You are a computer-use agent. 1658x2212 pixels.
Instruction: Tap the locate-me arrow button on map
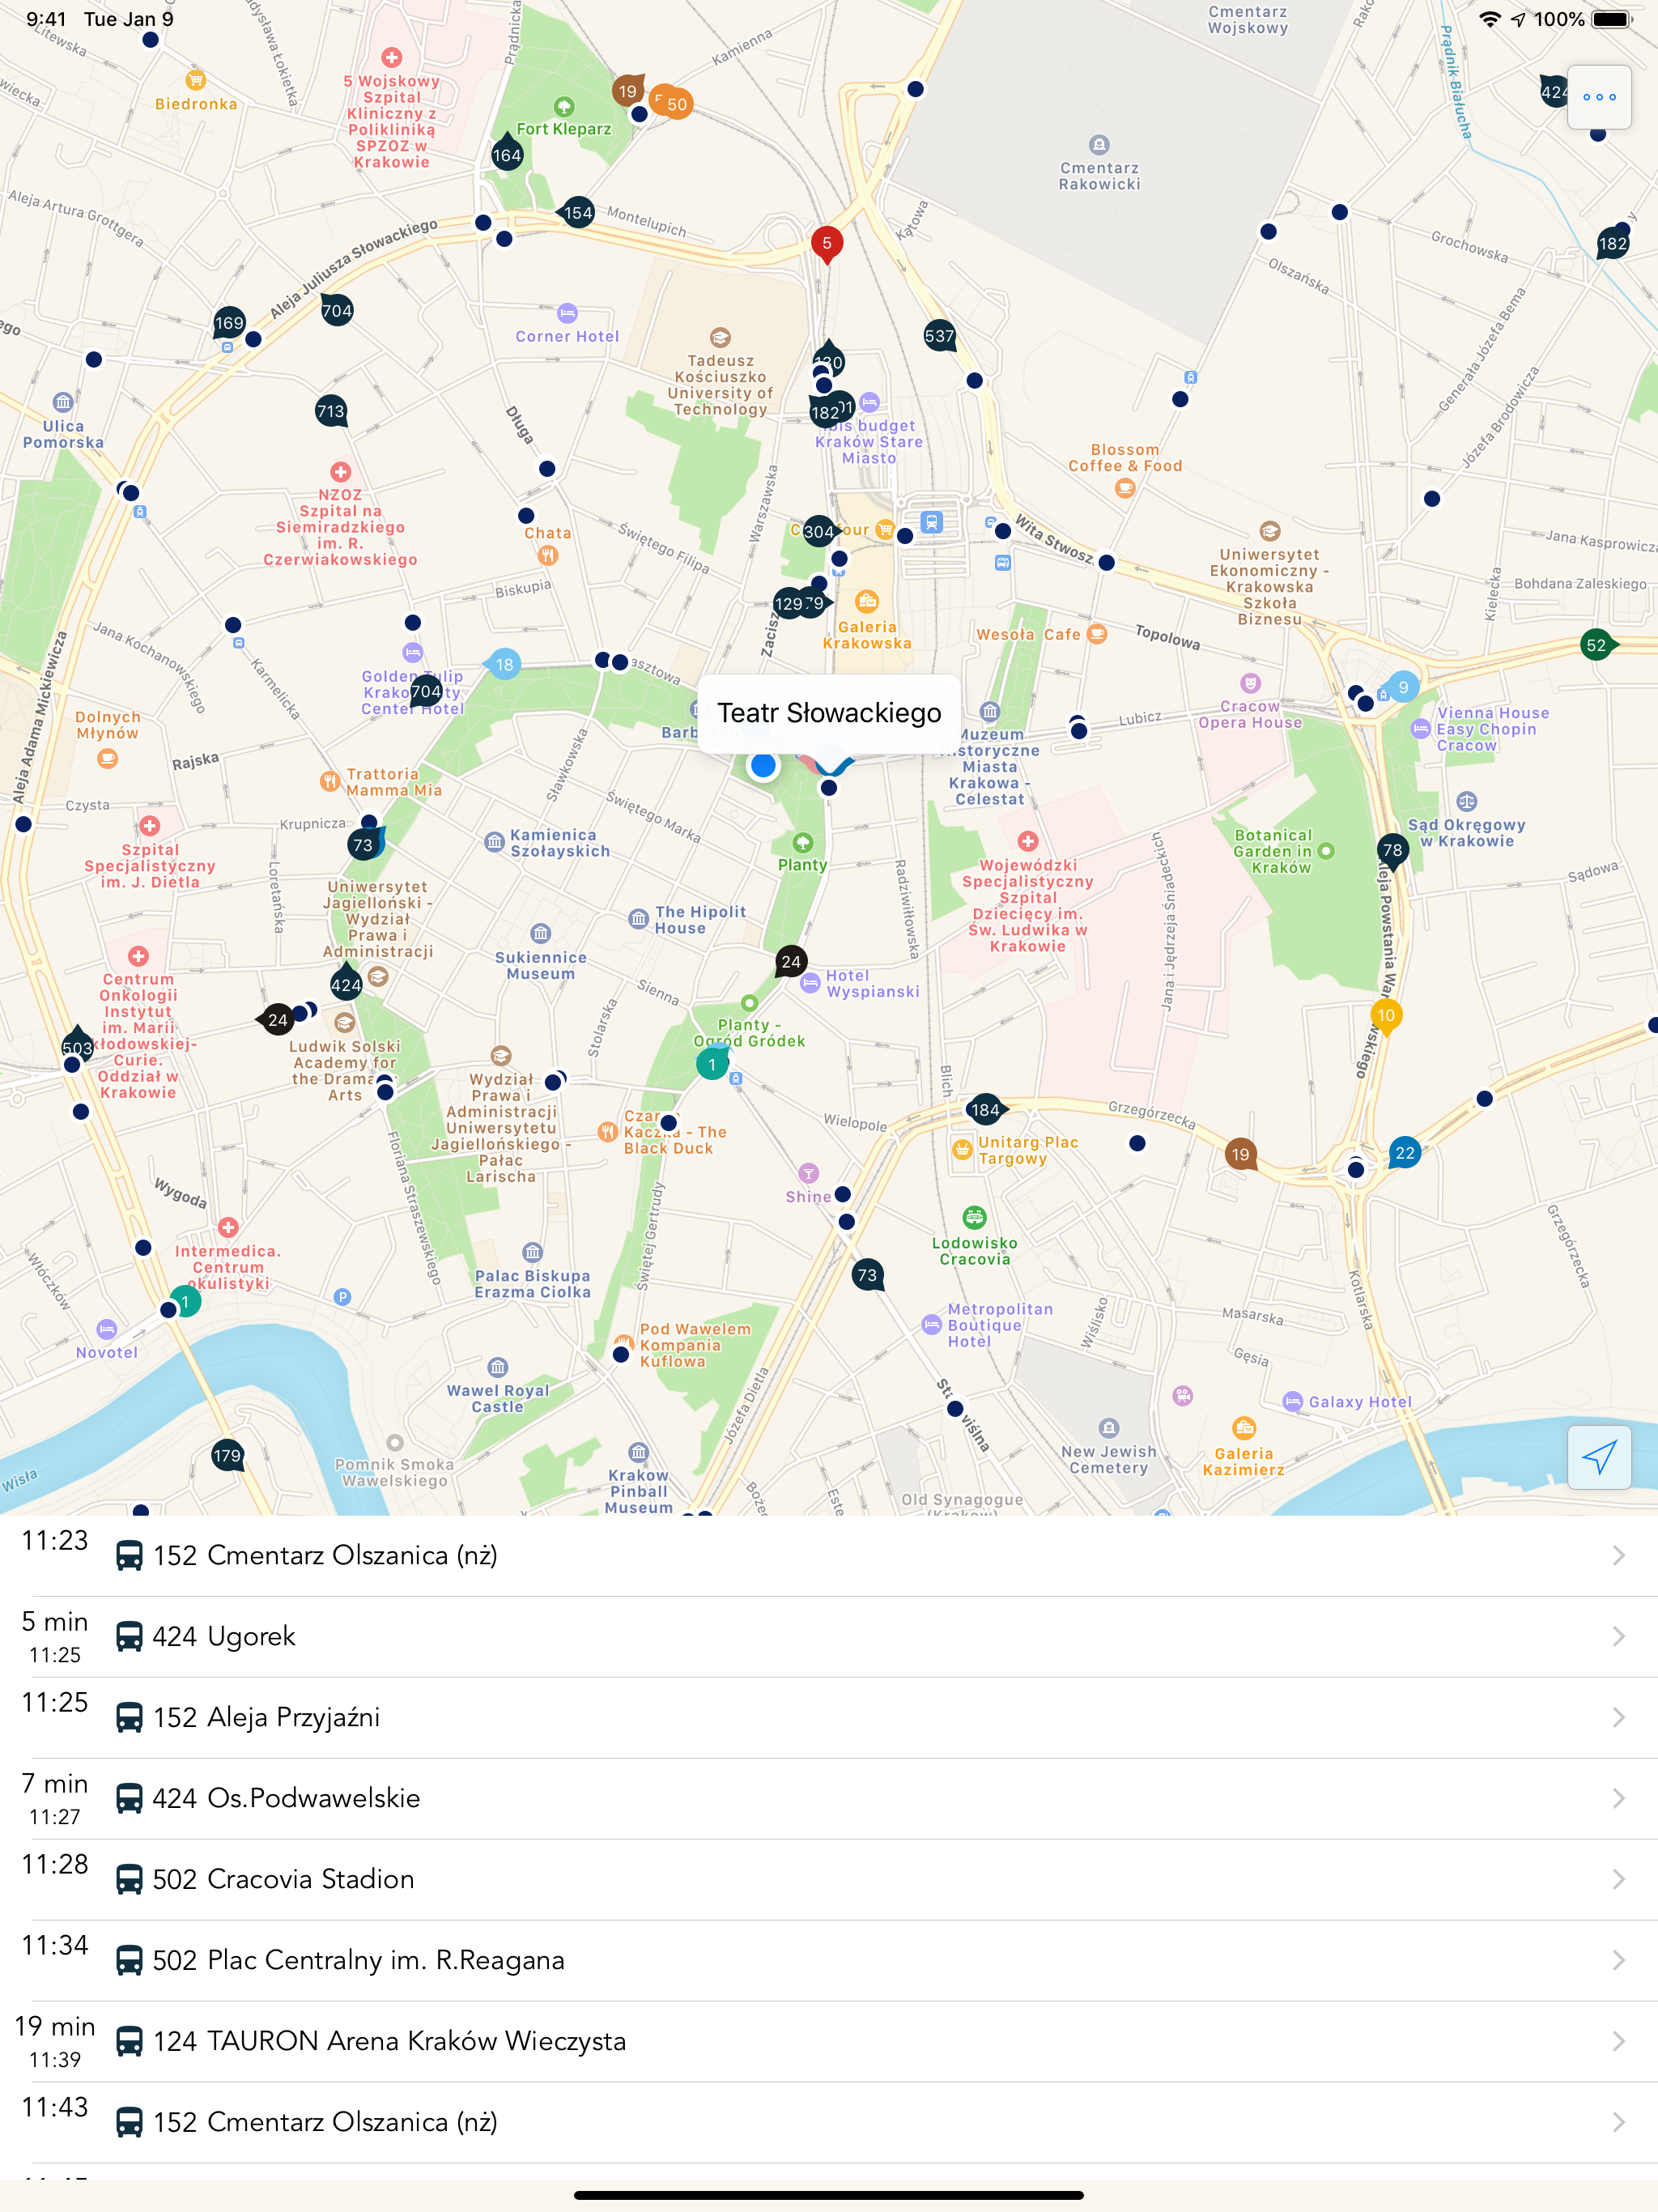tap(1599, 1457)
